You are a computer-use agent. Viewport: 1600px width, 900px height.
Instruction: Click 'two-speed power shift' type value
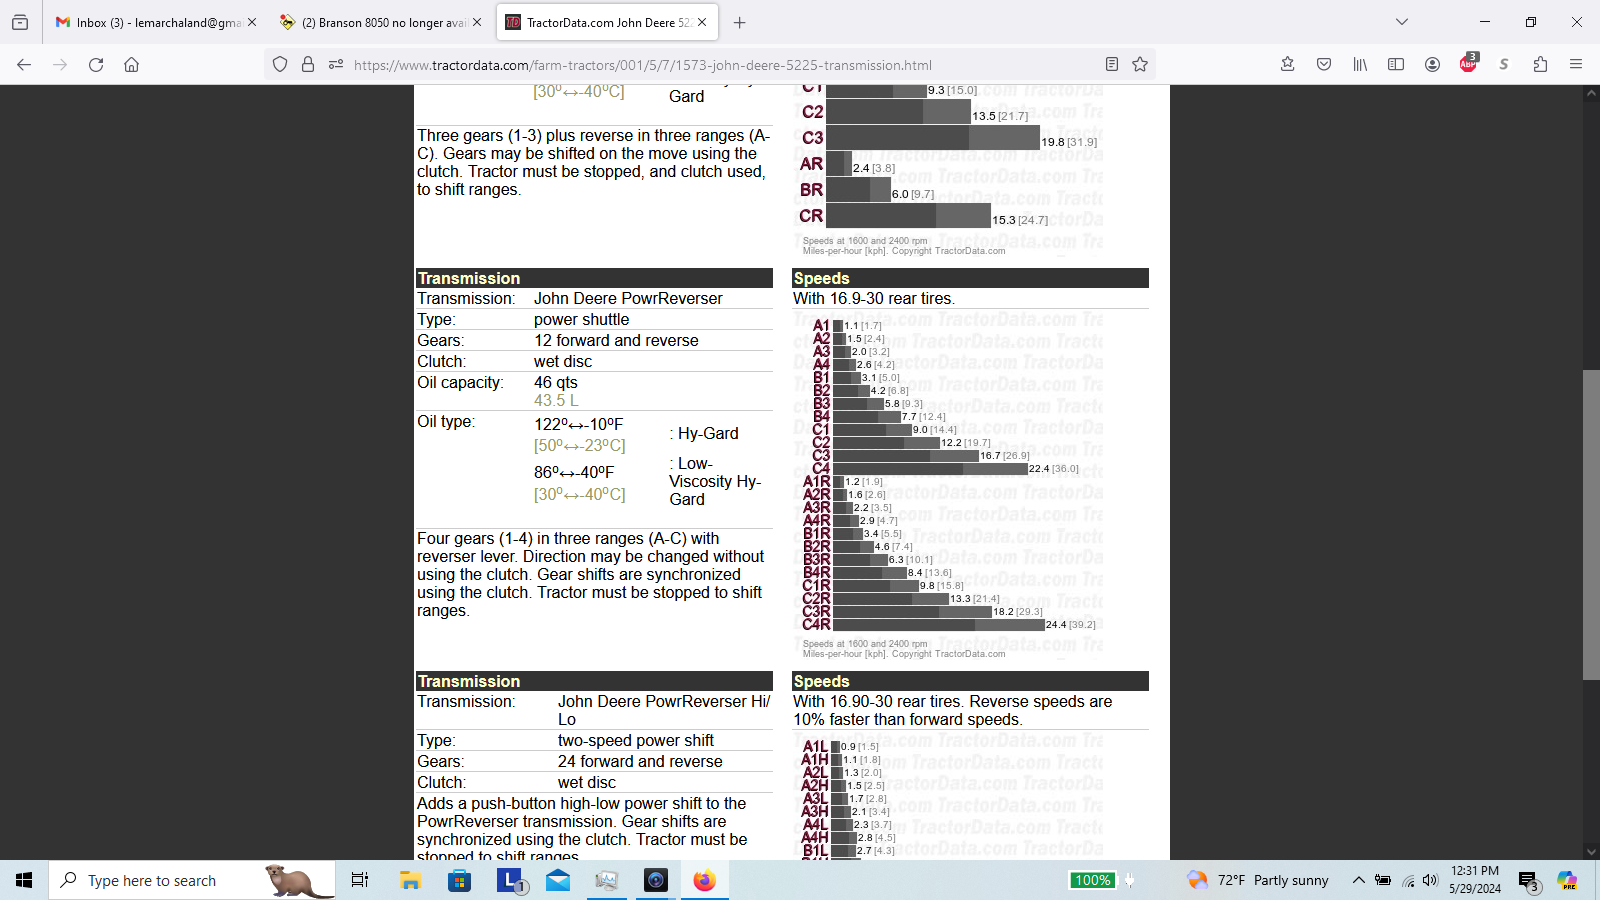pos(636,740)
